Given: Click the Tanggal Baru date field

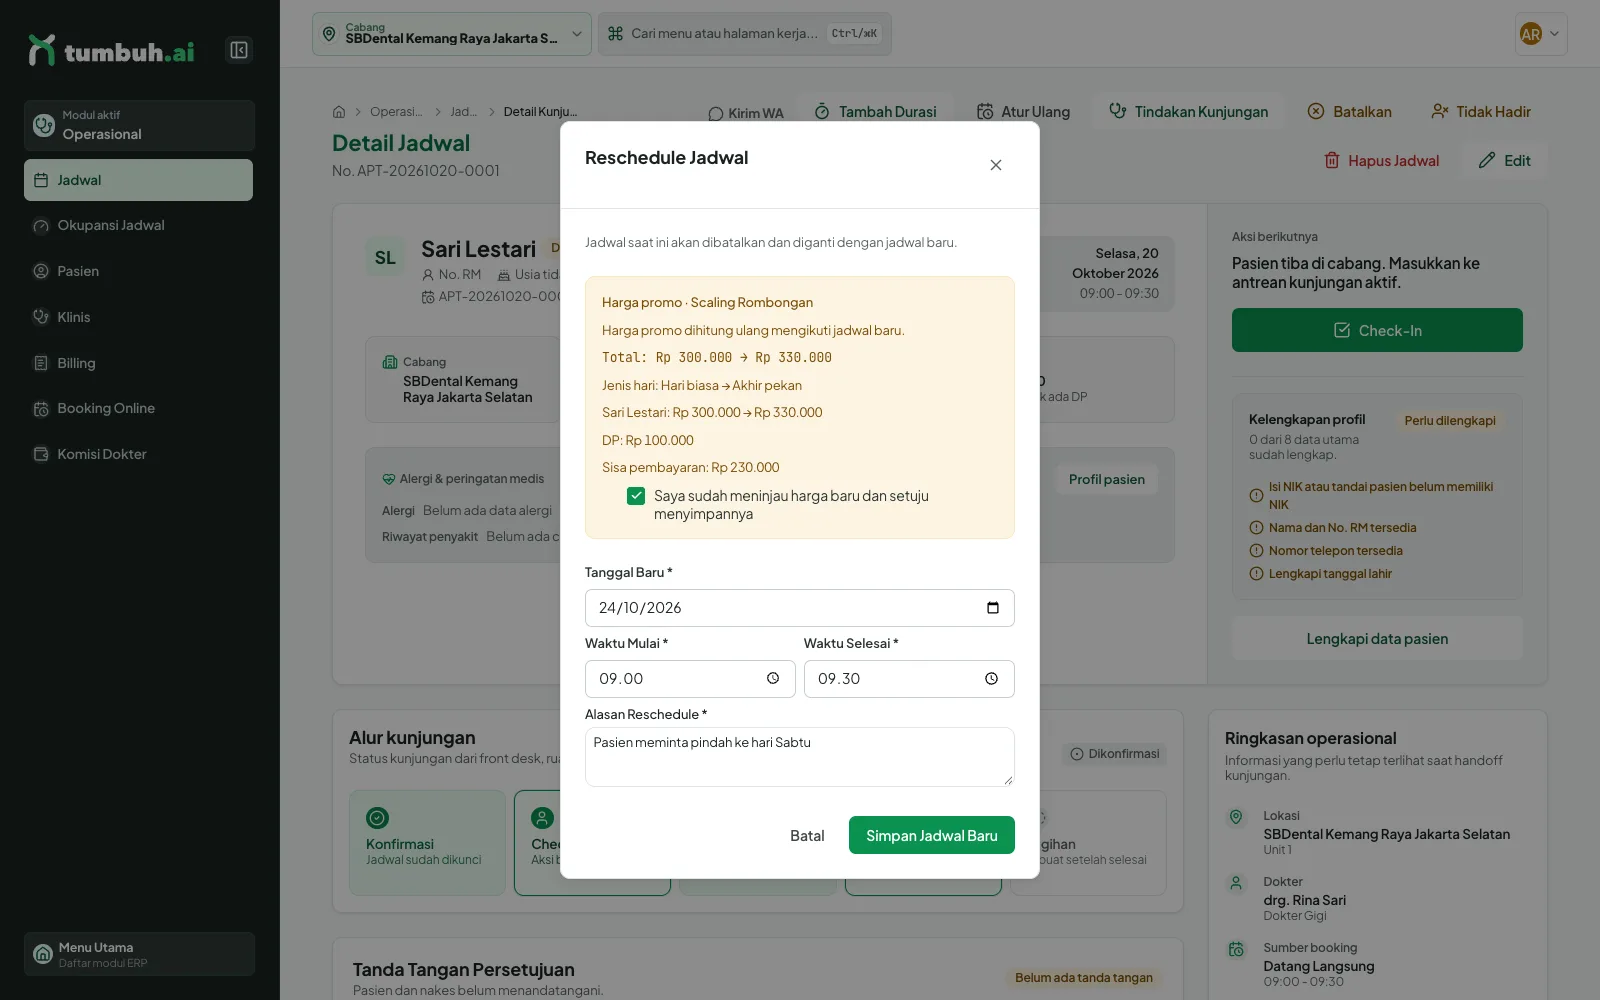Looking at the screenshot, I should [x=799, y=608].
